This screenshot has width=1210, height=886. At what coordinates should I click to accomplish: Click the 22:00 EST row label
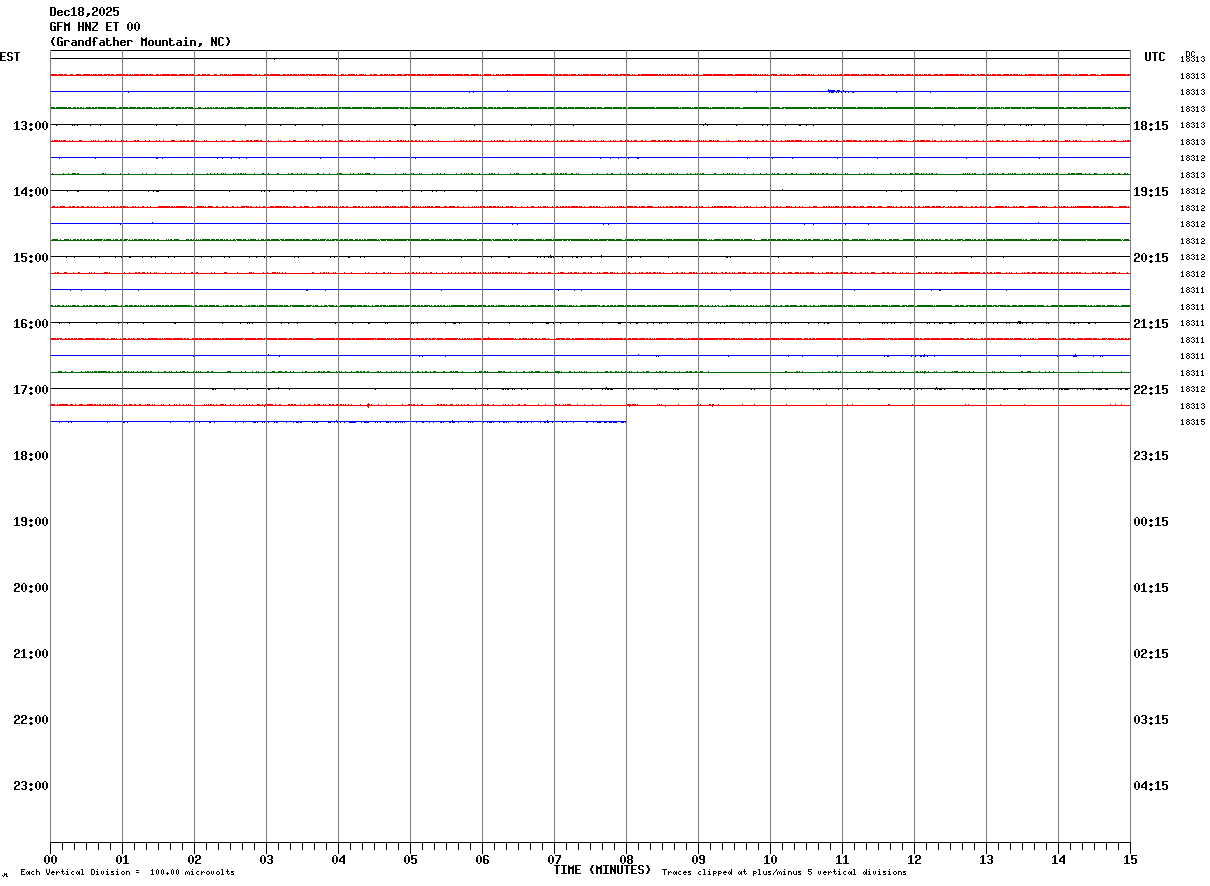[x=31, y=719]
